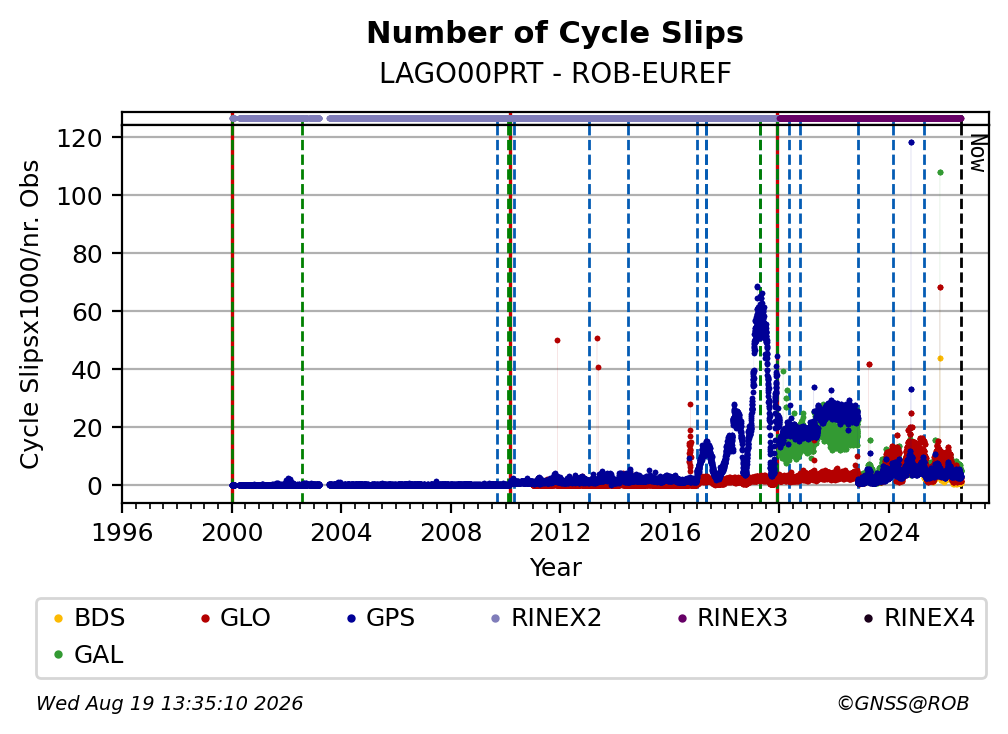This screenshot has width=1008, height=734.
Task: Click the yellow BDS legend marker
Action: (x=58, y=618)
